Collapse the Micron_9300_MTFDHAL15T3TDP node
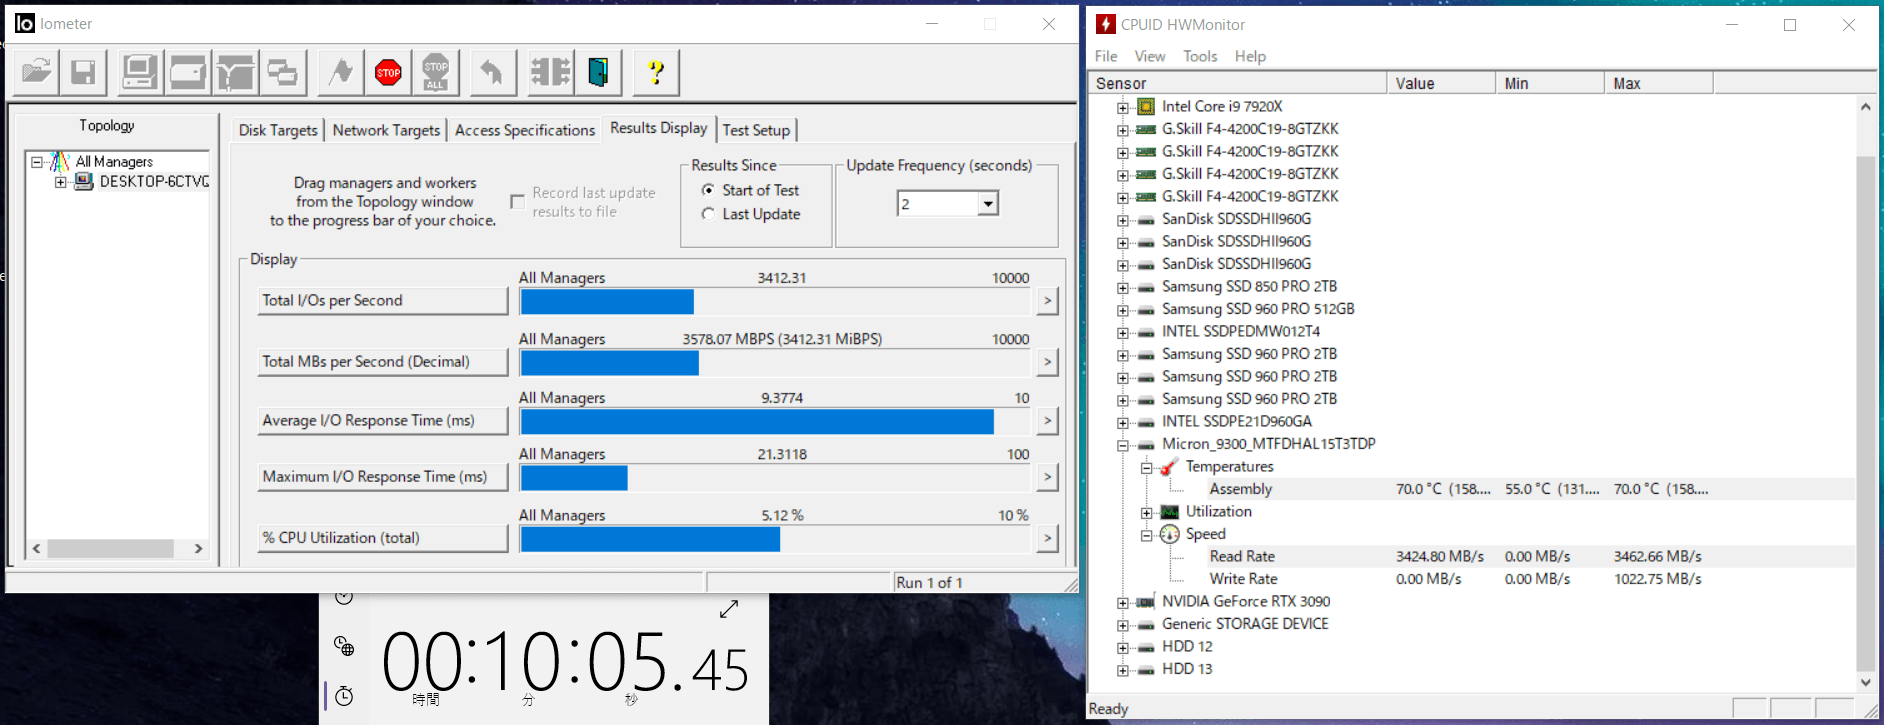Viewport: 1884px width, 725px height. 1123,445
